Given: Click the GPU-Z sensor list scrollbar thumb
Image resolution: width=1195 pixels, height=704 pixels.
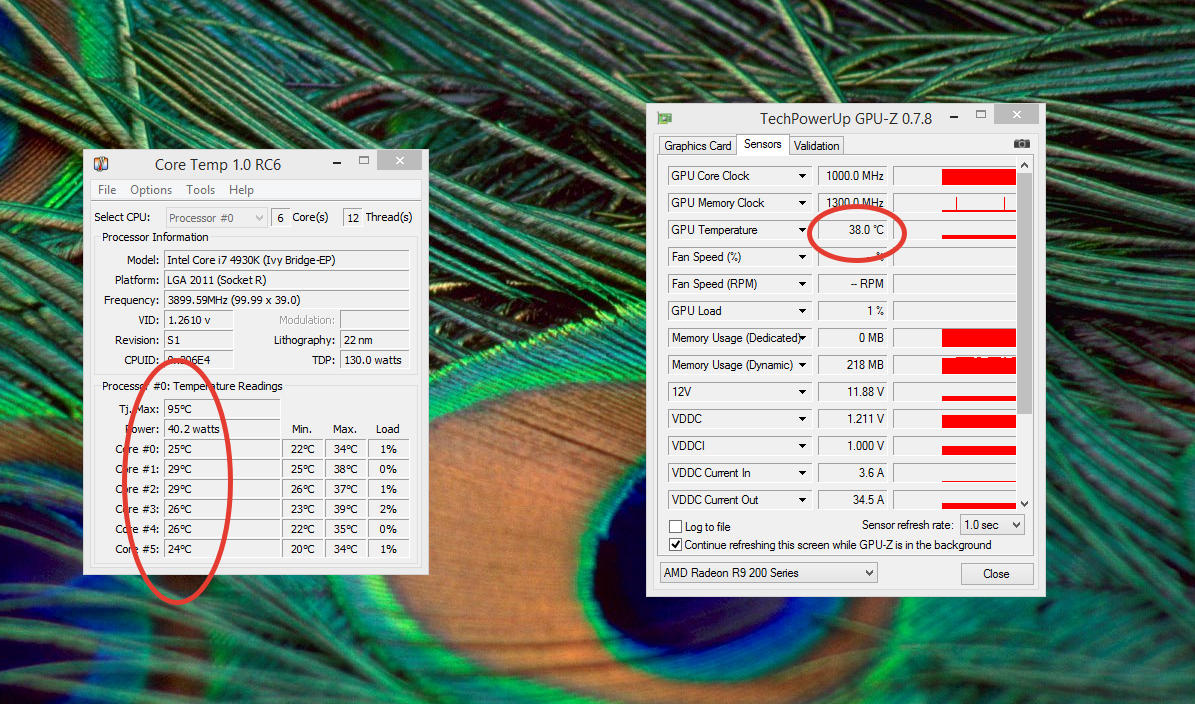Looking at the screenshot, I should coord(1024,293).
